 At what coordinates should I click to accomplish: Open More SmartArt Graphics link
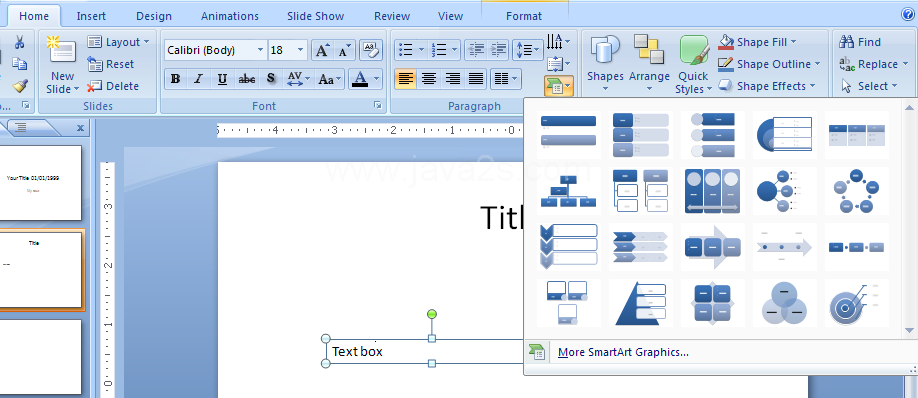(x=623, y=352)
